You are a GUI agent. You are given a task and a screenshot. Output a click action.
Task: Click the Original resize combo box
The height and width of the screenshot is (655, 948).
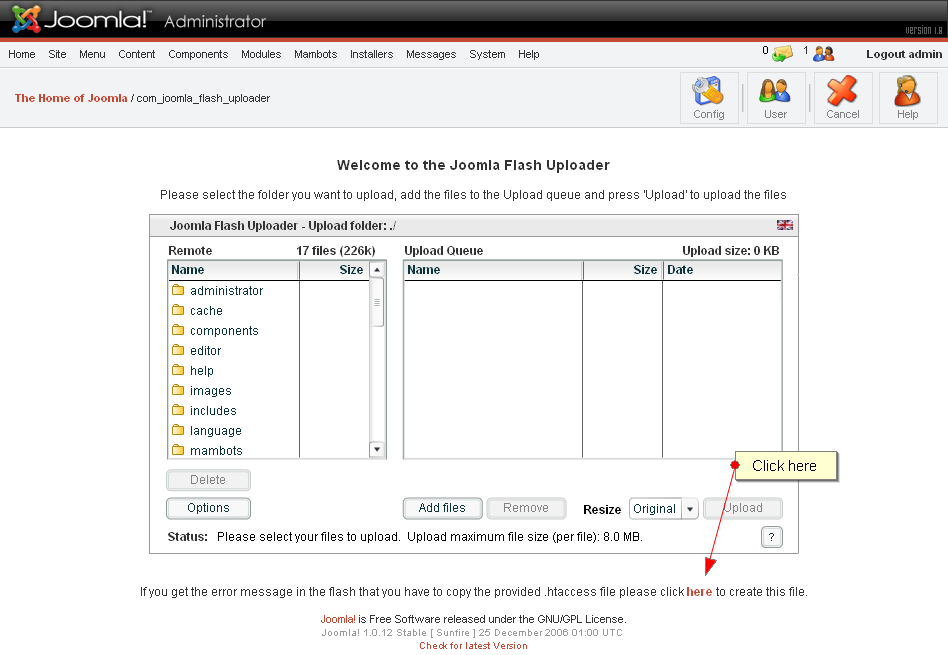point(664,509)
